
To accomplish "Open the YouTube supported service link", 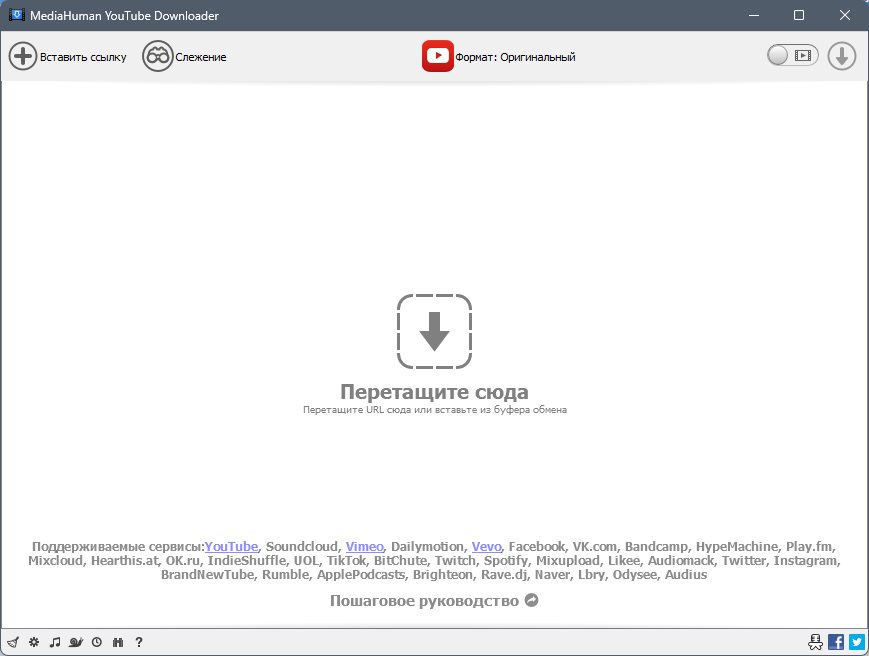I will [231, 546].
